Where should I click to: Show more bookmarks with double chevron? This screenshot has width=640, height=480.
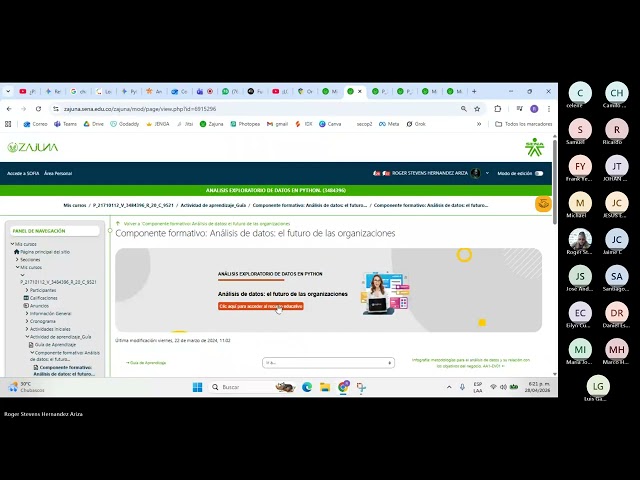pos(479,124)
